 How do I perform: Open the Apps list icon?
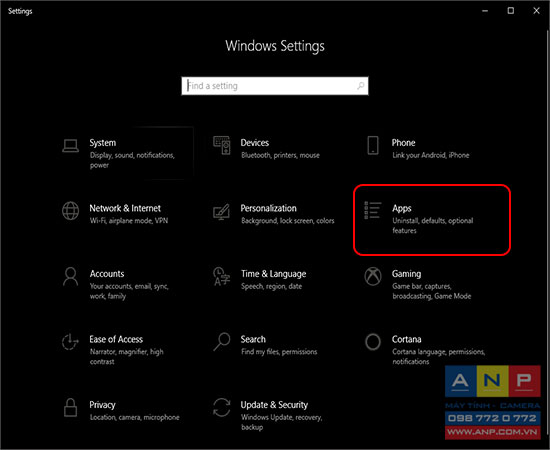(x=373, y=210)
